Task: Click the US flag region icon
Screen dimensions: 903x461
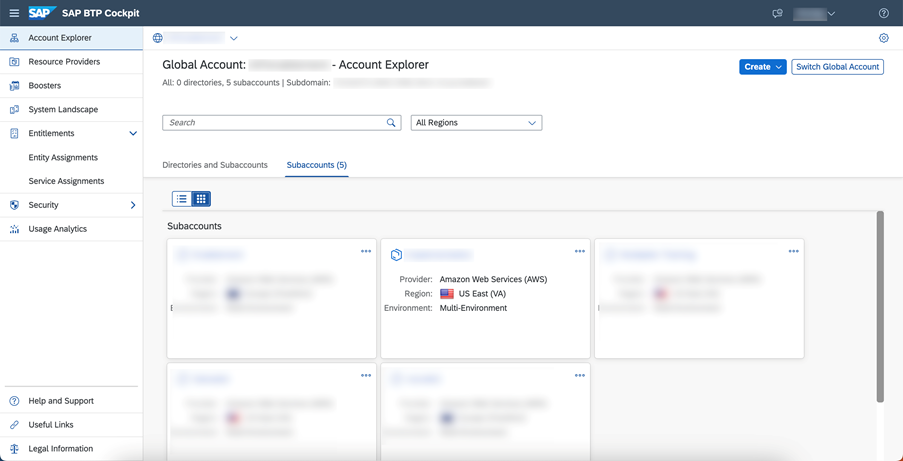Action: click(x=447, y=294)
